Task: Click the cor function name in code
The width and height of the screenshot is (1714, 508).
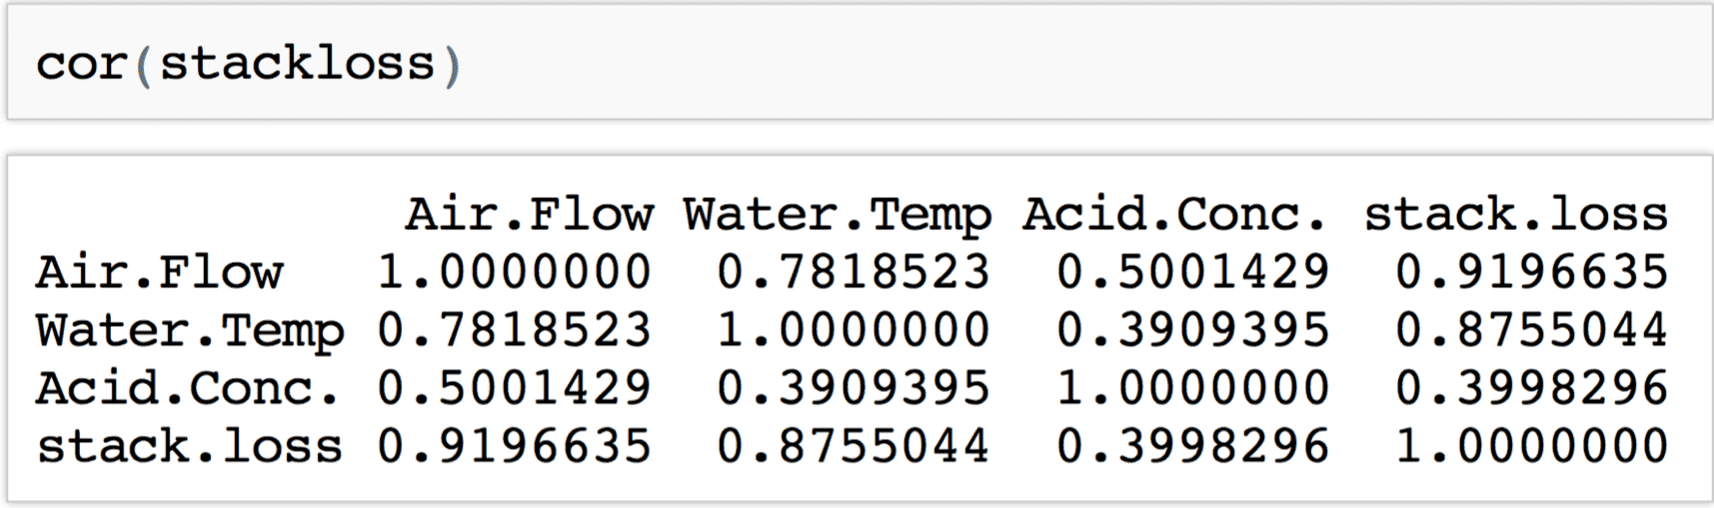Action: coord(82,66)
